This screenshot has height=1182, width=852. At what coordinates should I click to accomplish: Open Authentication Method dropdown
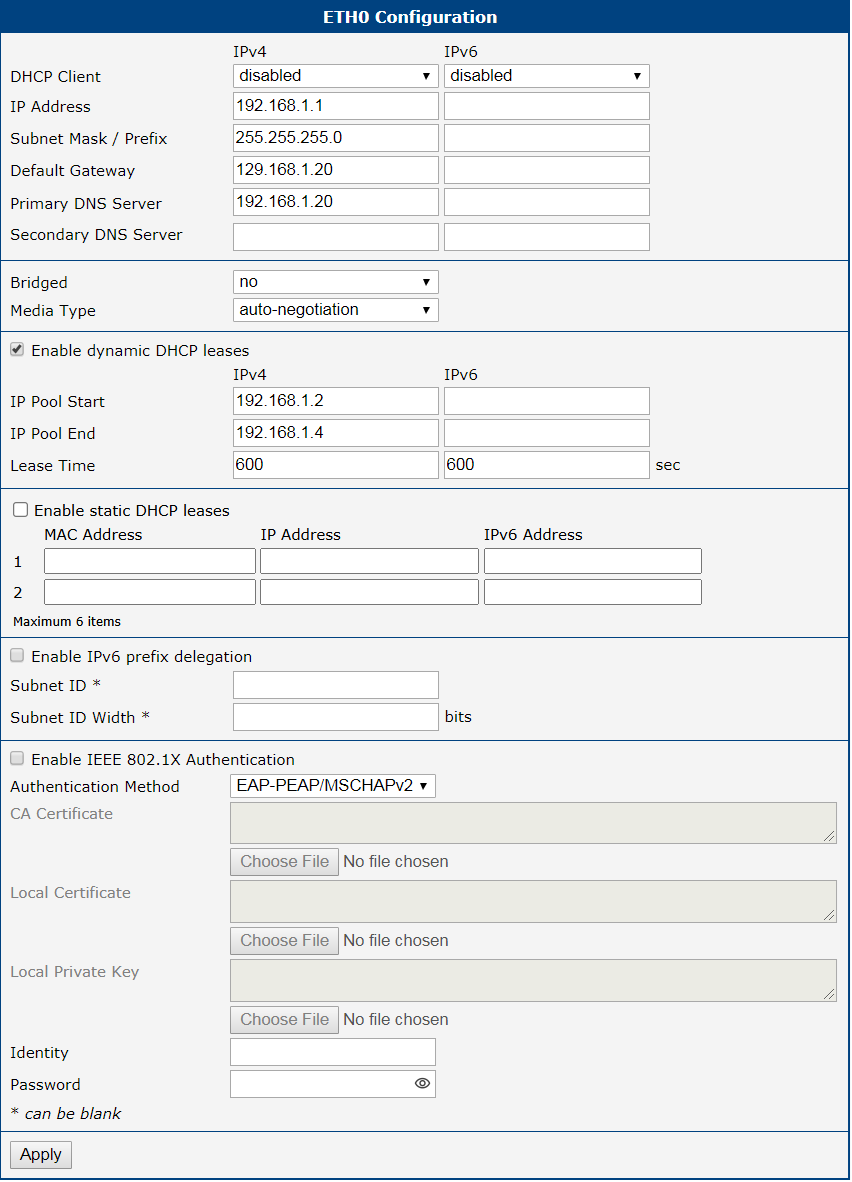coord(333,785)
